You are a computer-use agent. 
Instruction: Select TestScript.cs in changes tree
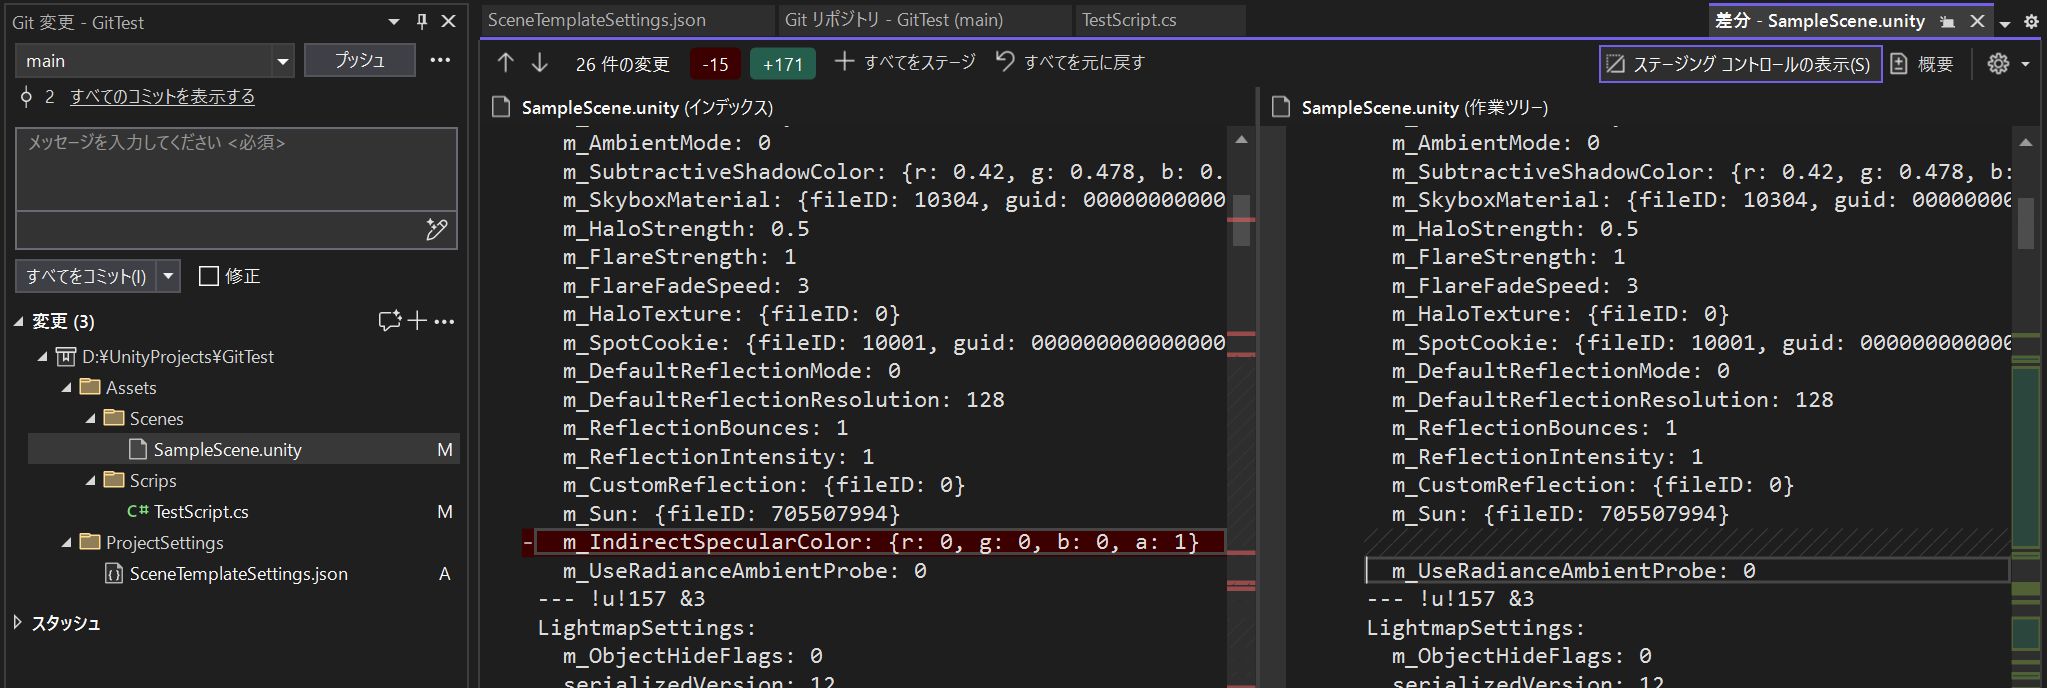click(x=243, y=511)
